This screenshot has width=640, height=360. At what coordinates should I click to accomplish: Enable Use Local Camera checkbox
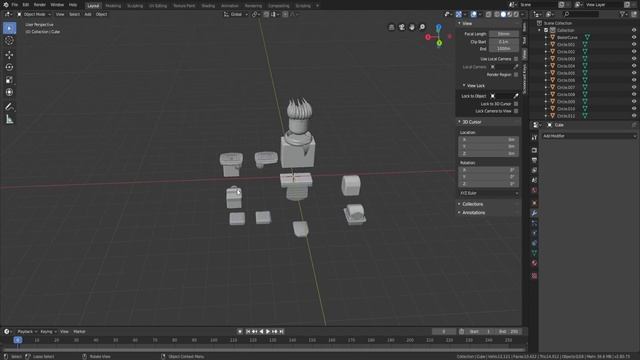pyautogui.click(x=516, y=59)
